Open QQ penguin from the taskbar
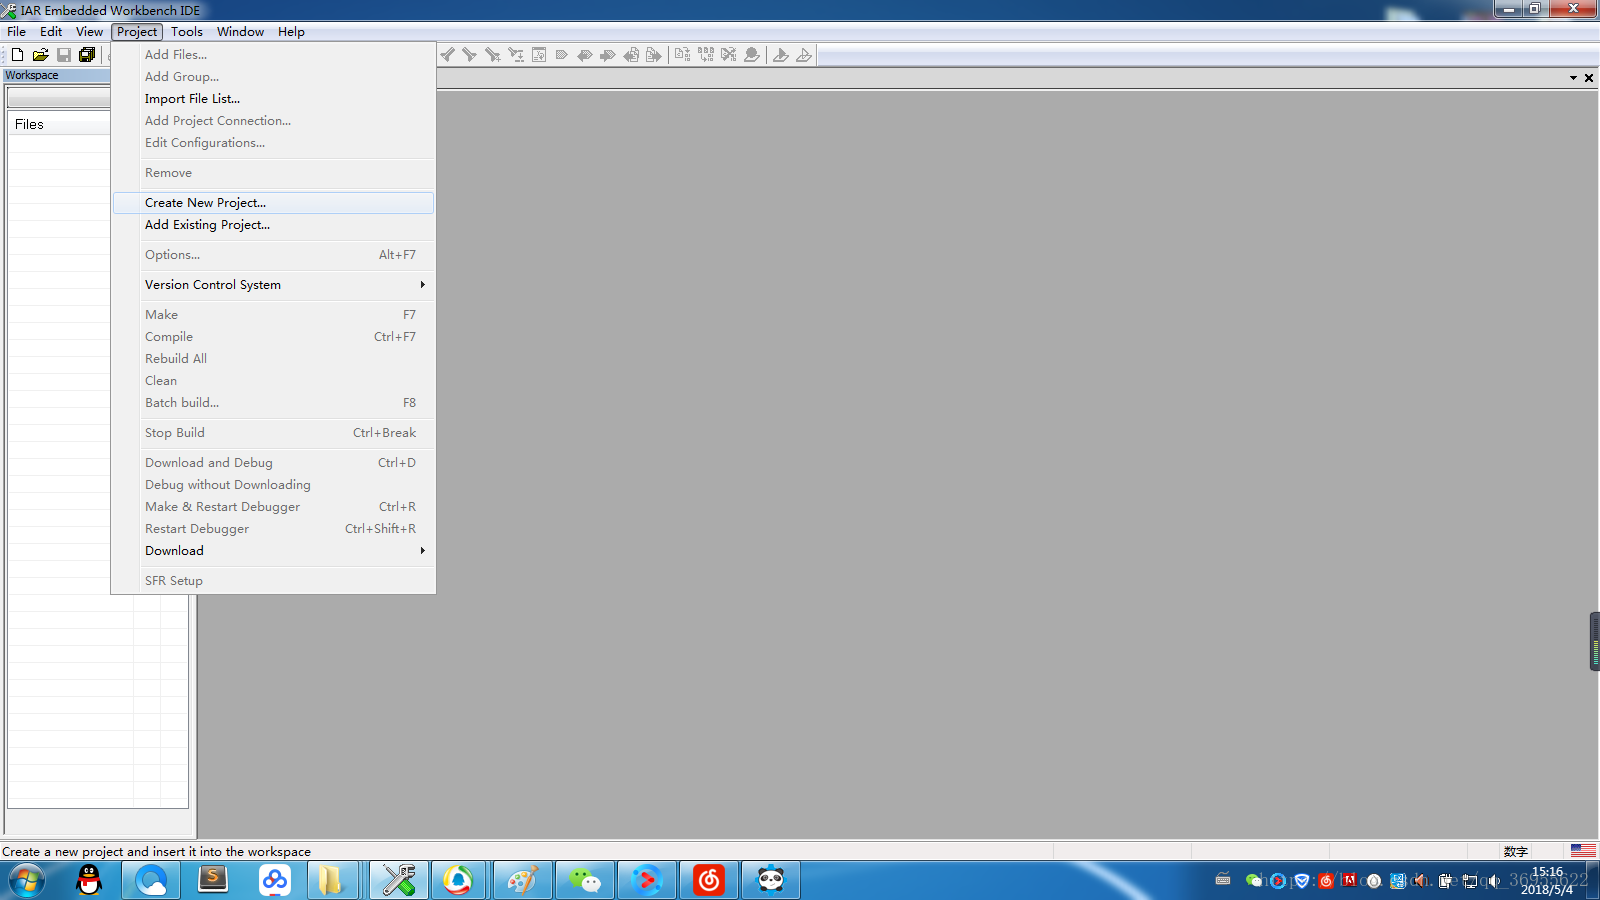Viewport: 1600px width, 900px height. pyautogui.click(x=89, y=880)
